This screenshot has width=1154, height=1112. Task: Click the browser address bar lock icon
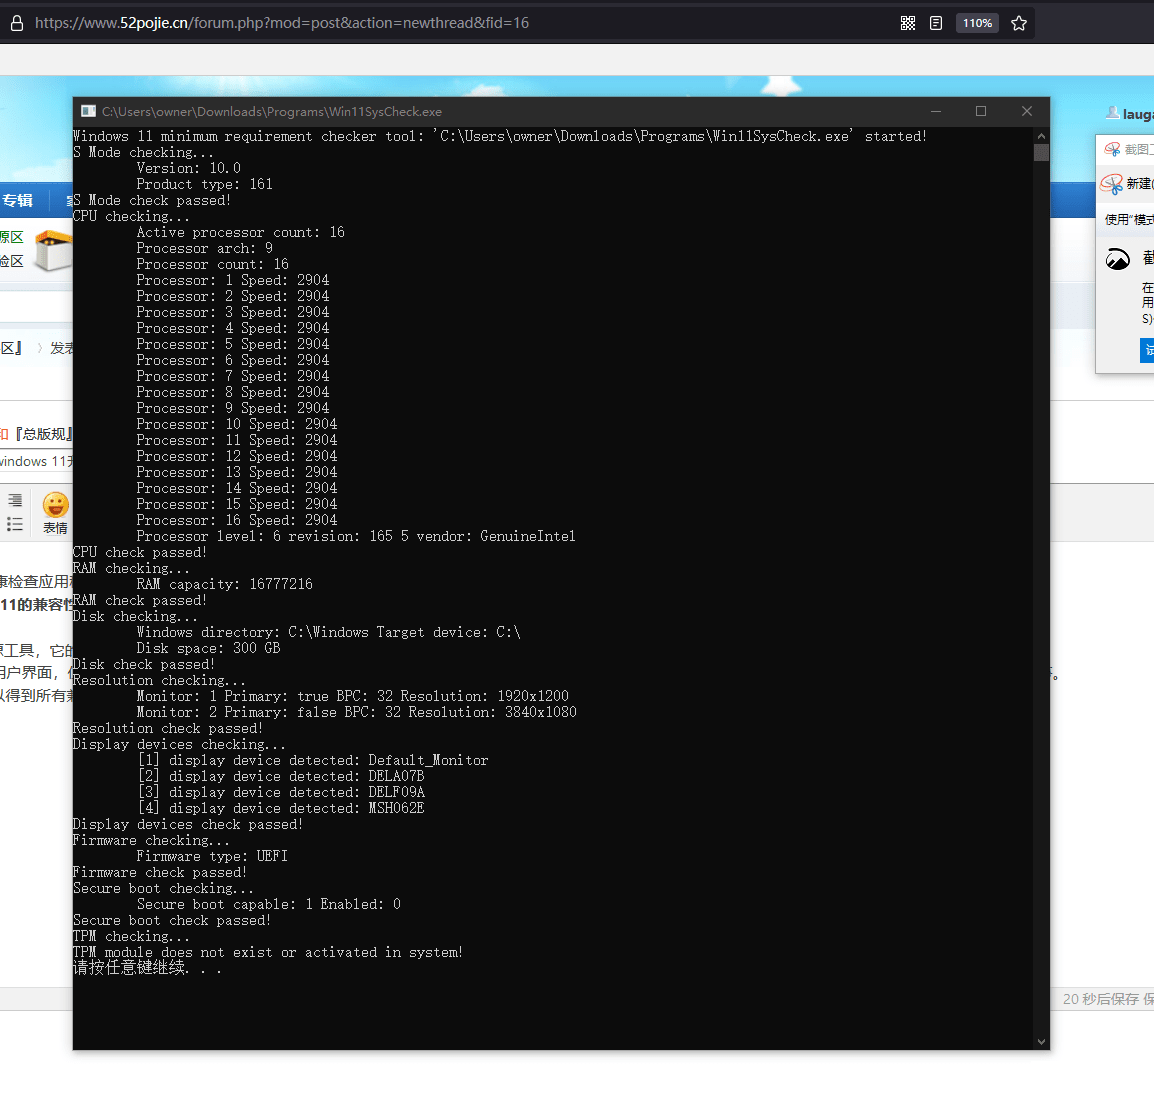coord(17,24)
